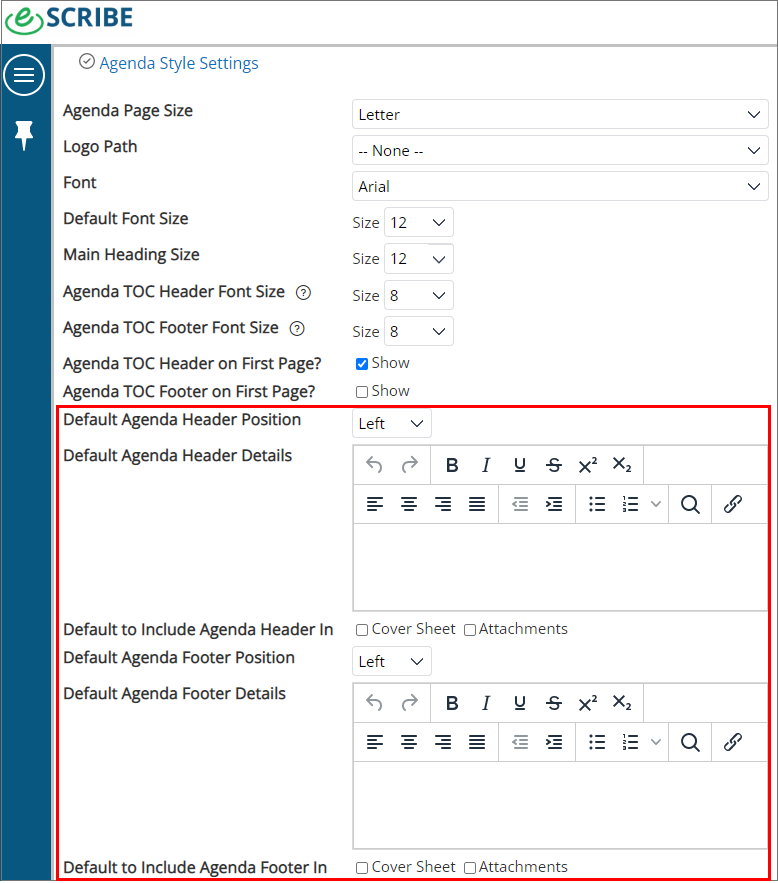
Task: Toggle underline in the Header Details editor
Action: pyautogui.click(x=520, y=465)
